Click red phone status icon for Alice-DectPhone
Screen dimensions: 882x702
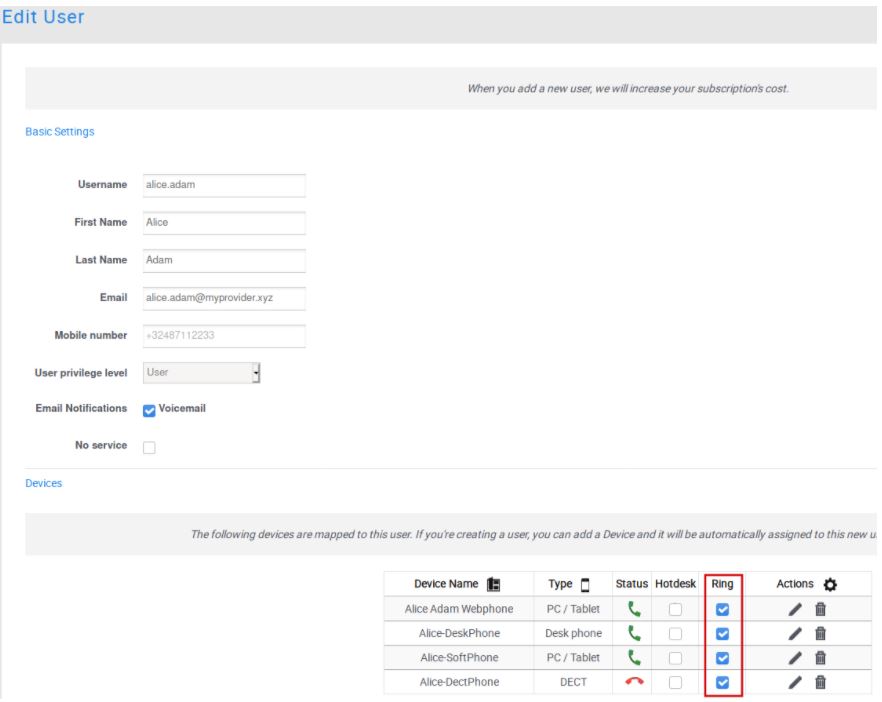(x=633, y=682)
